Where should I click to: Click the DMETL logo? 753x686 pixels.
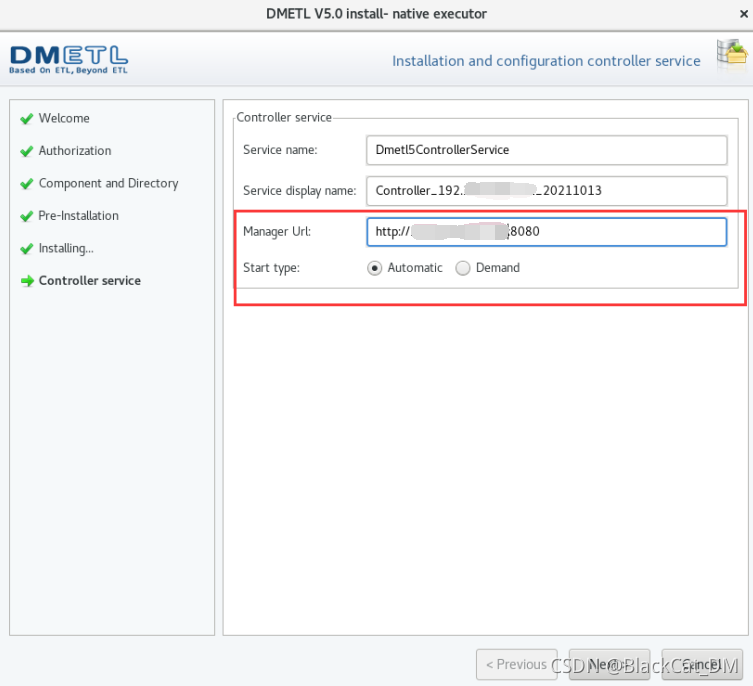click(x=69, y=60)
